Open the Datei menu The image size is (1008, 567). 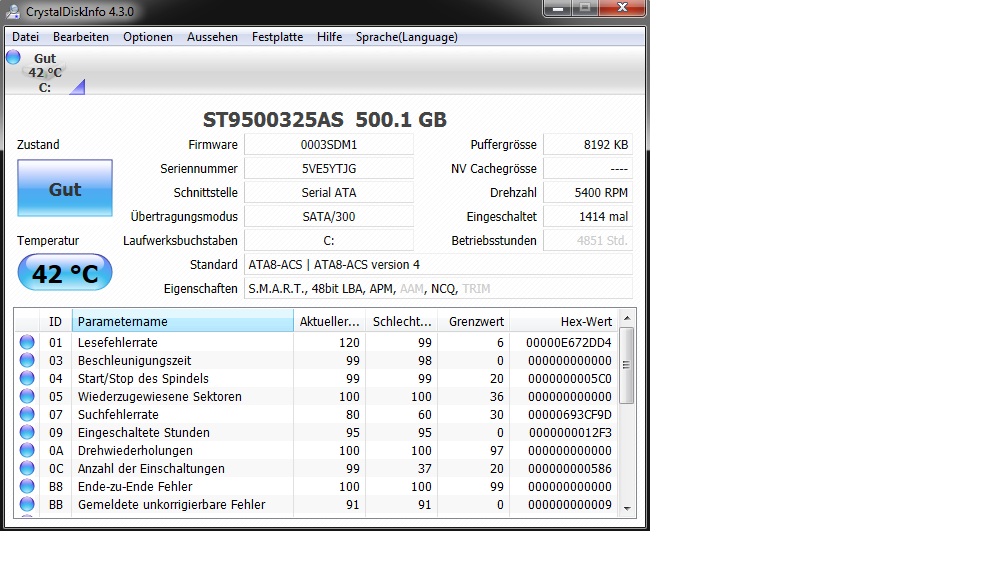point(26,37)
